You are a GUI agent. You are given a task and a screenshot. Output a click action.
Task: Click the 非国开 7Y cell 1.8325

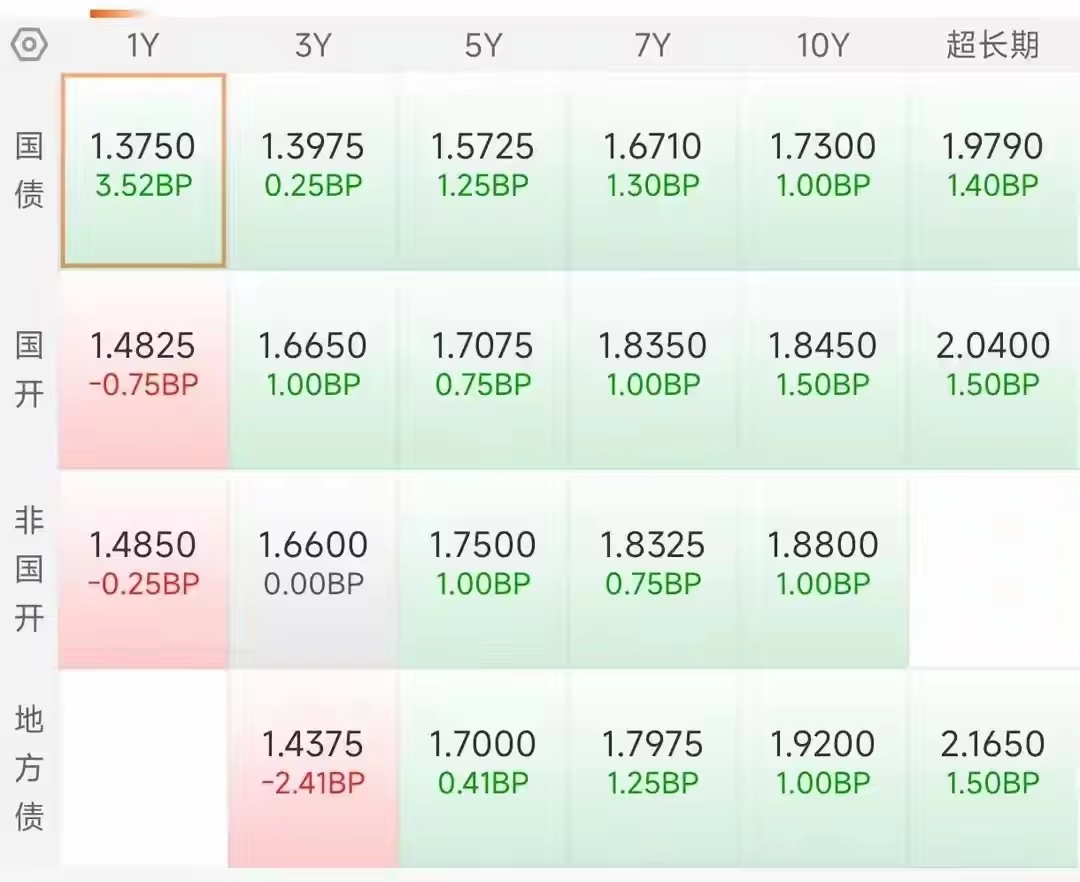653,569
